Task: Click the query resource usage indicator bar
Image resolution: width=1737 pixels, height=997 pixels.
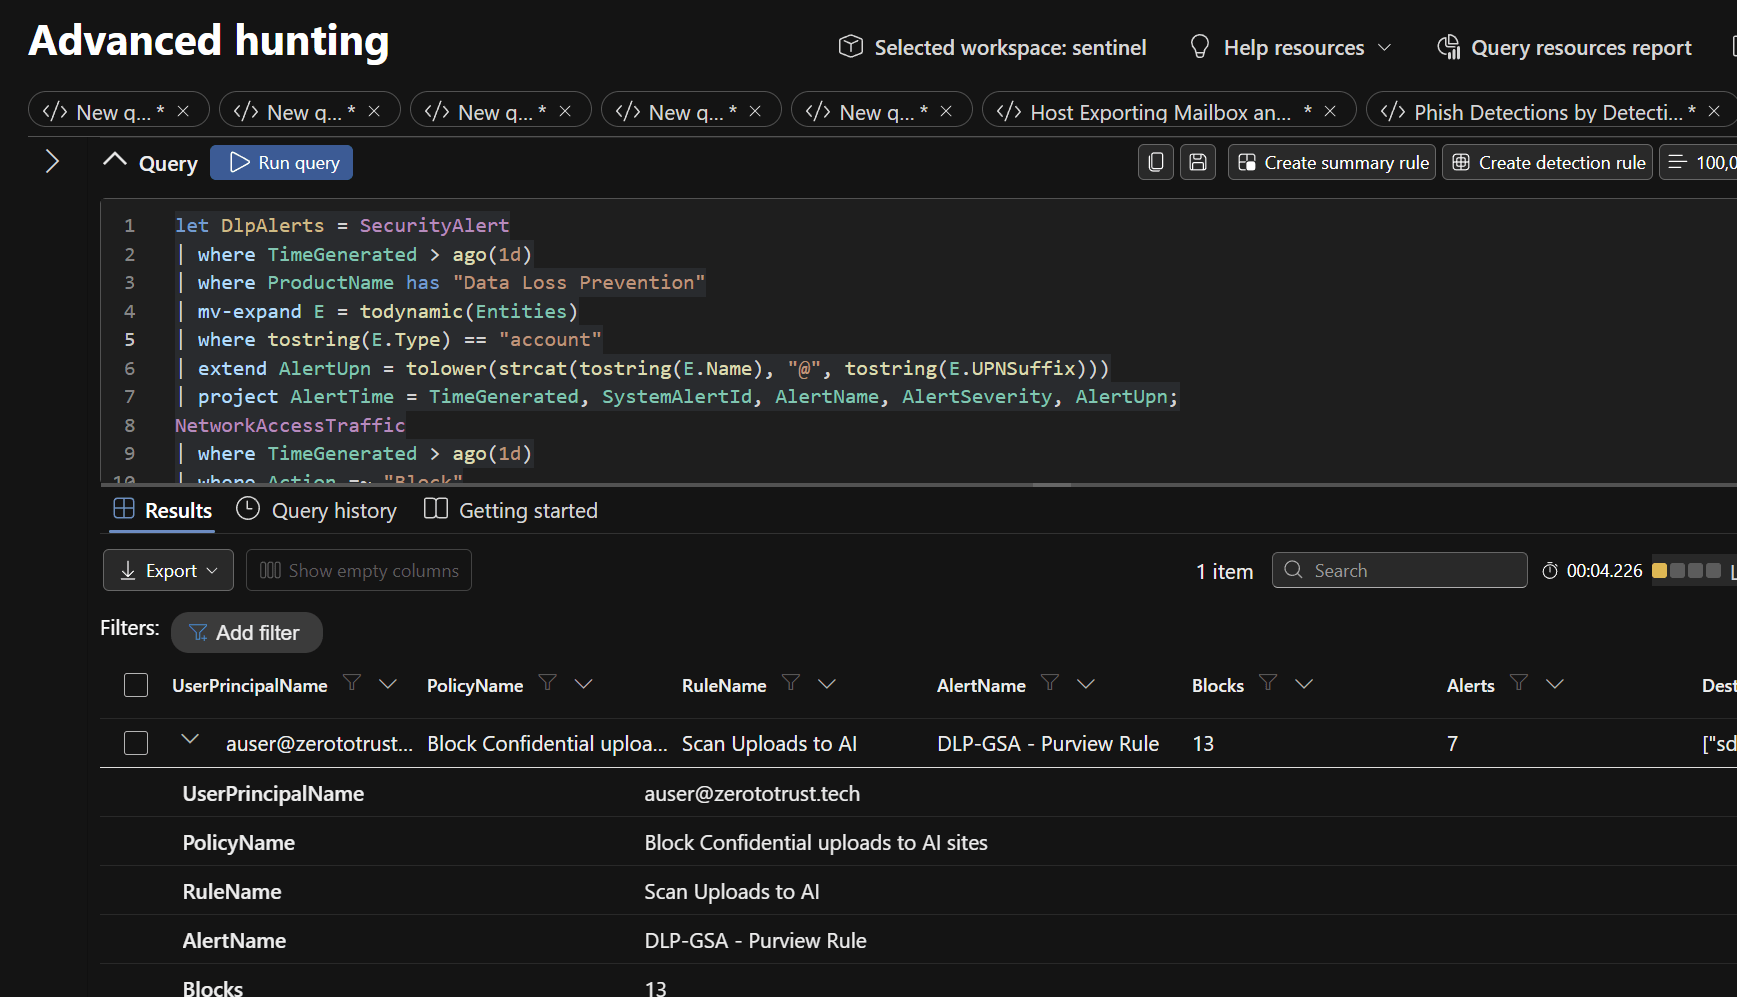Action: [x=1686, y=570]
